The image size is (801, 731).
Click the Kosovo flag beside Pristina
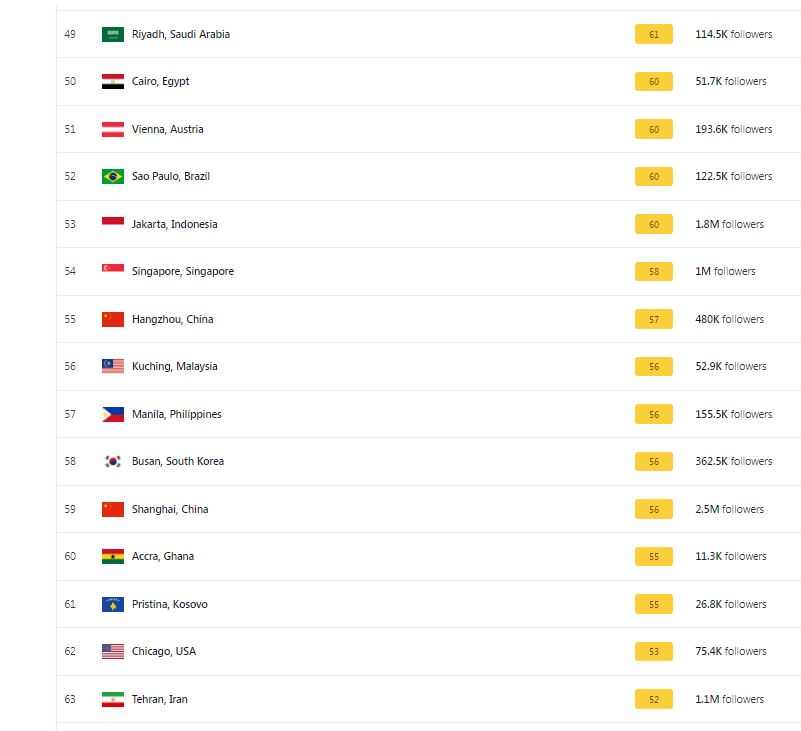[x=113, y=604]
